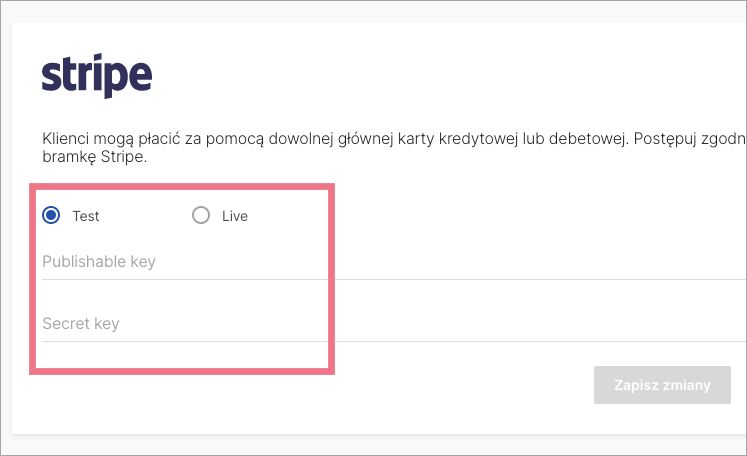The width and height of the screenshot is (747, 456).
Task: Save changes with Zapisz zmiany
Action: tap(662, 385)
